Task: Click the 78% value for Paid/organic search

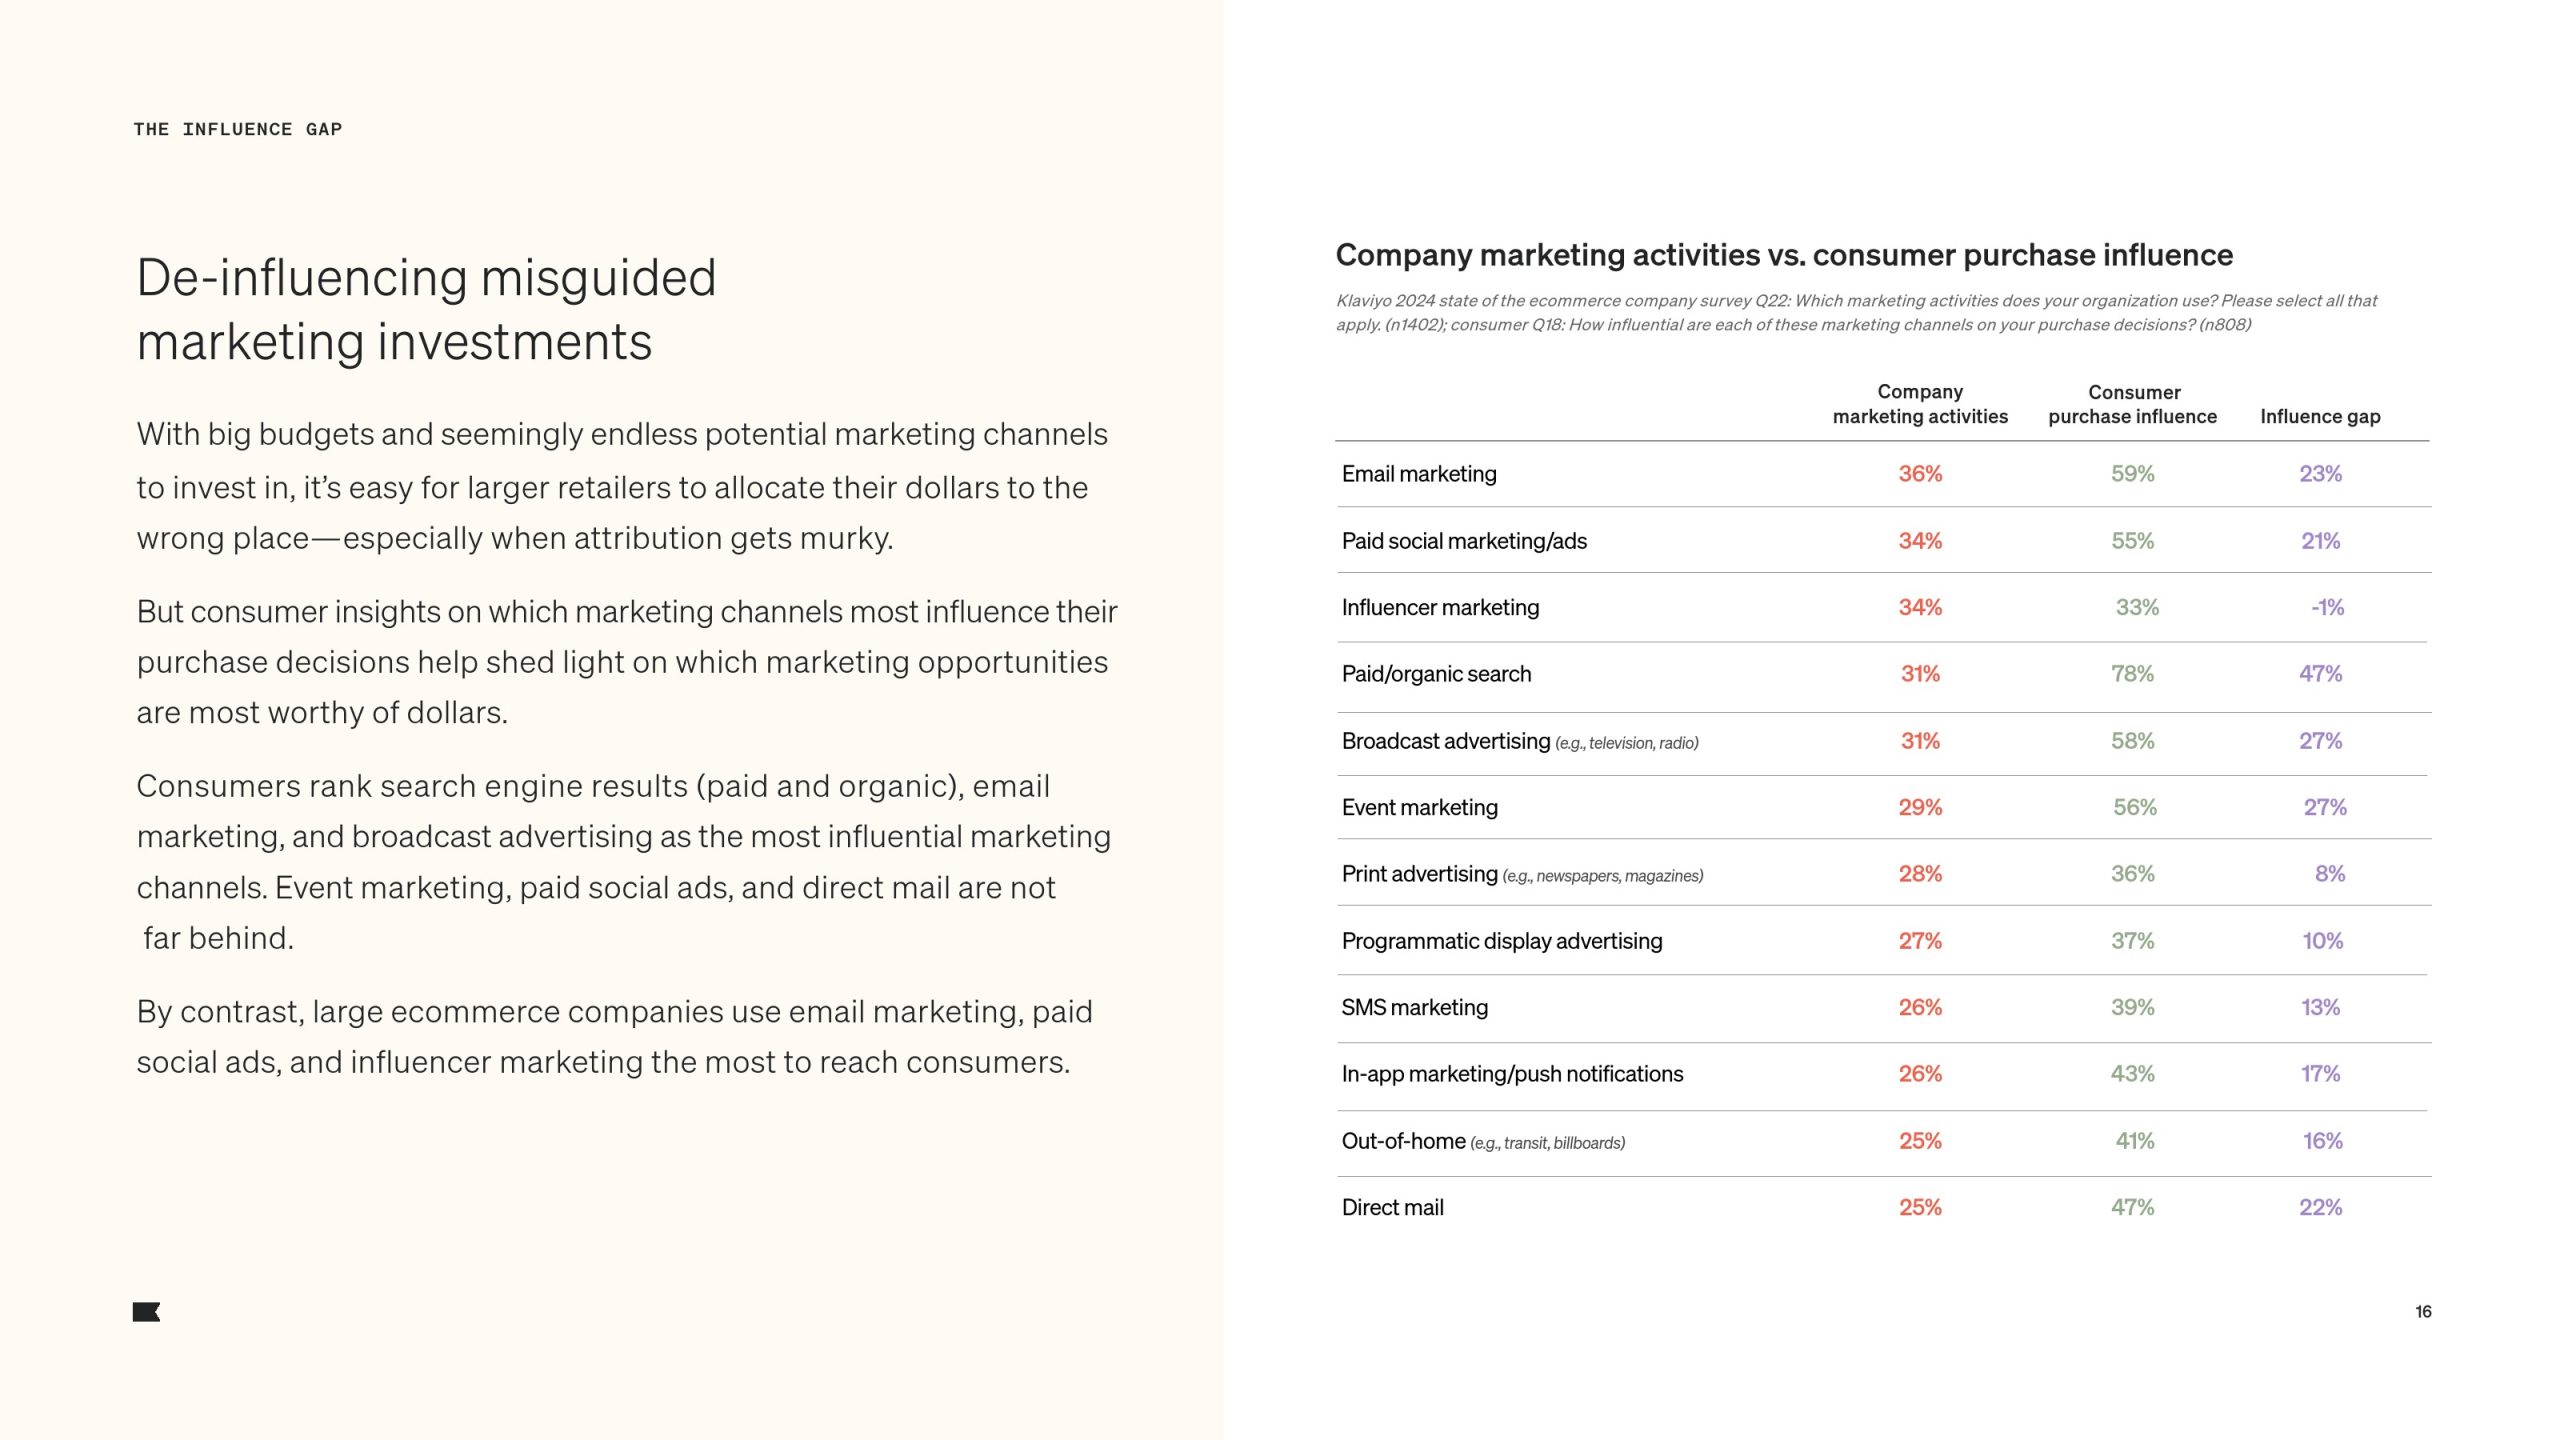Action: pos(2132,674)
